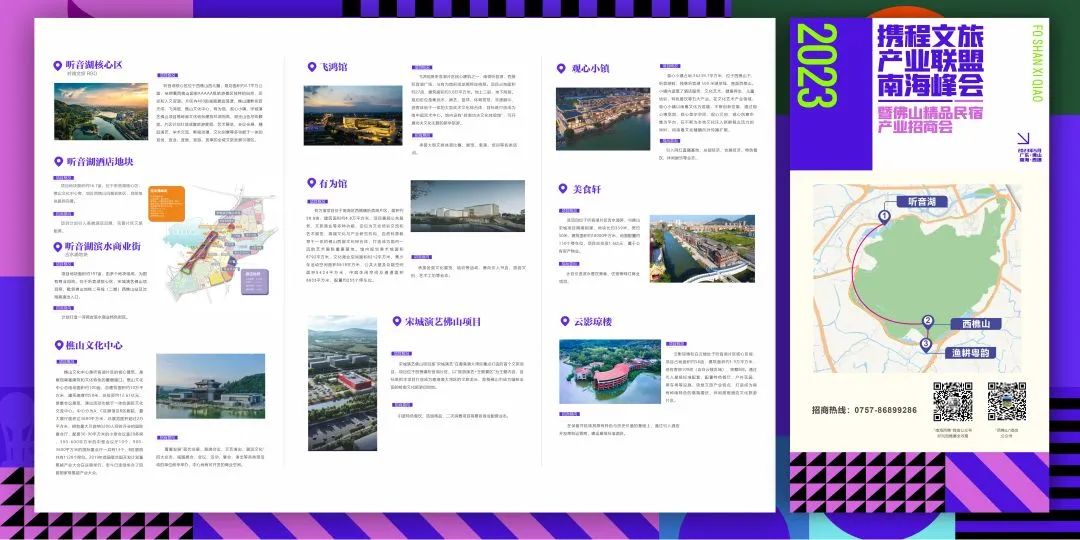
Task: Click the 听音湖滨水商业街 heading
Action: [103, 246]
